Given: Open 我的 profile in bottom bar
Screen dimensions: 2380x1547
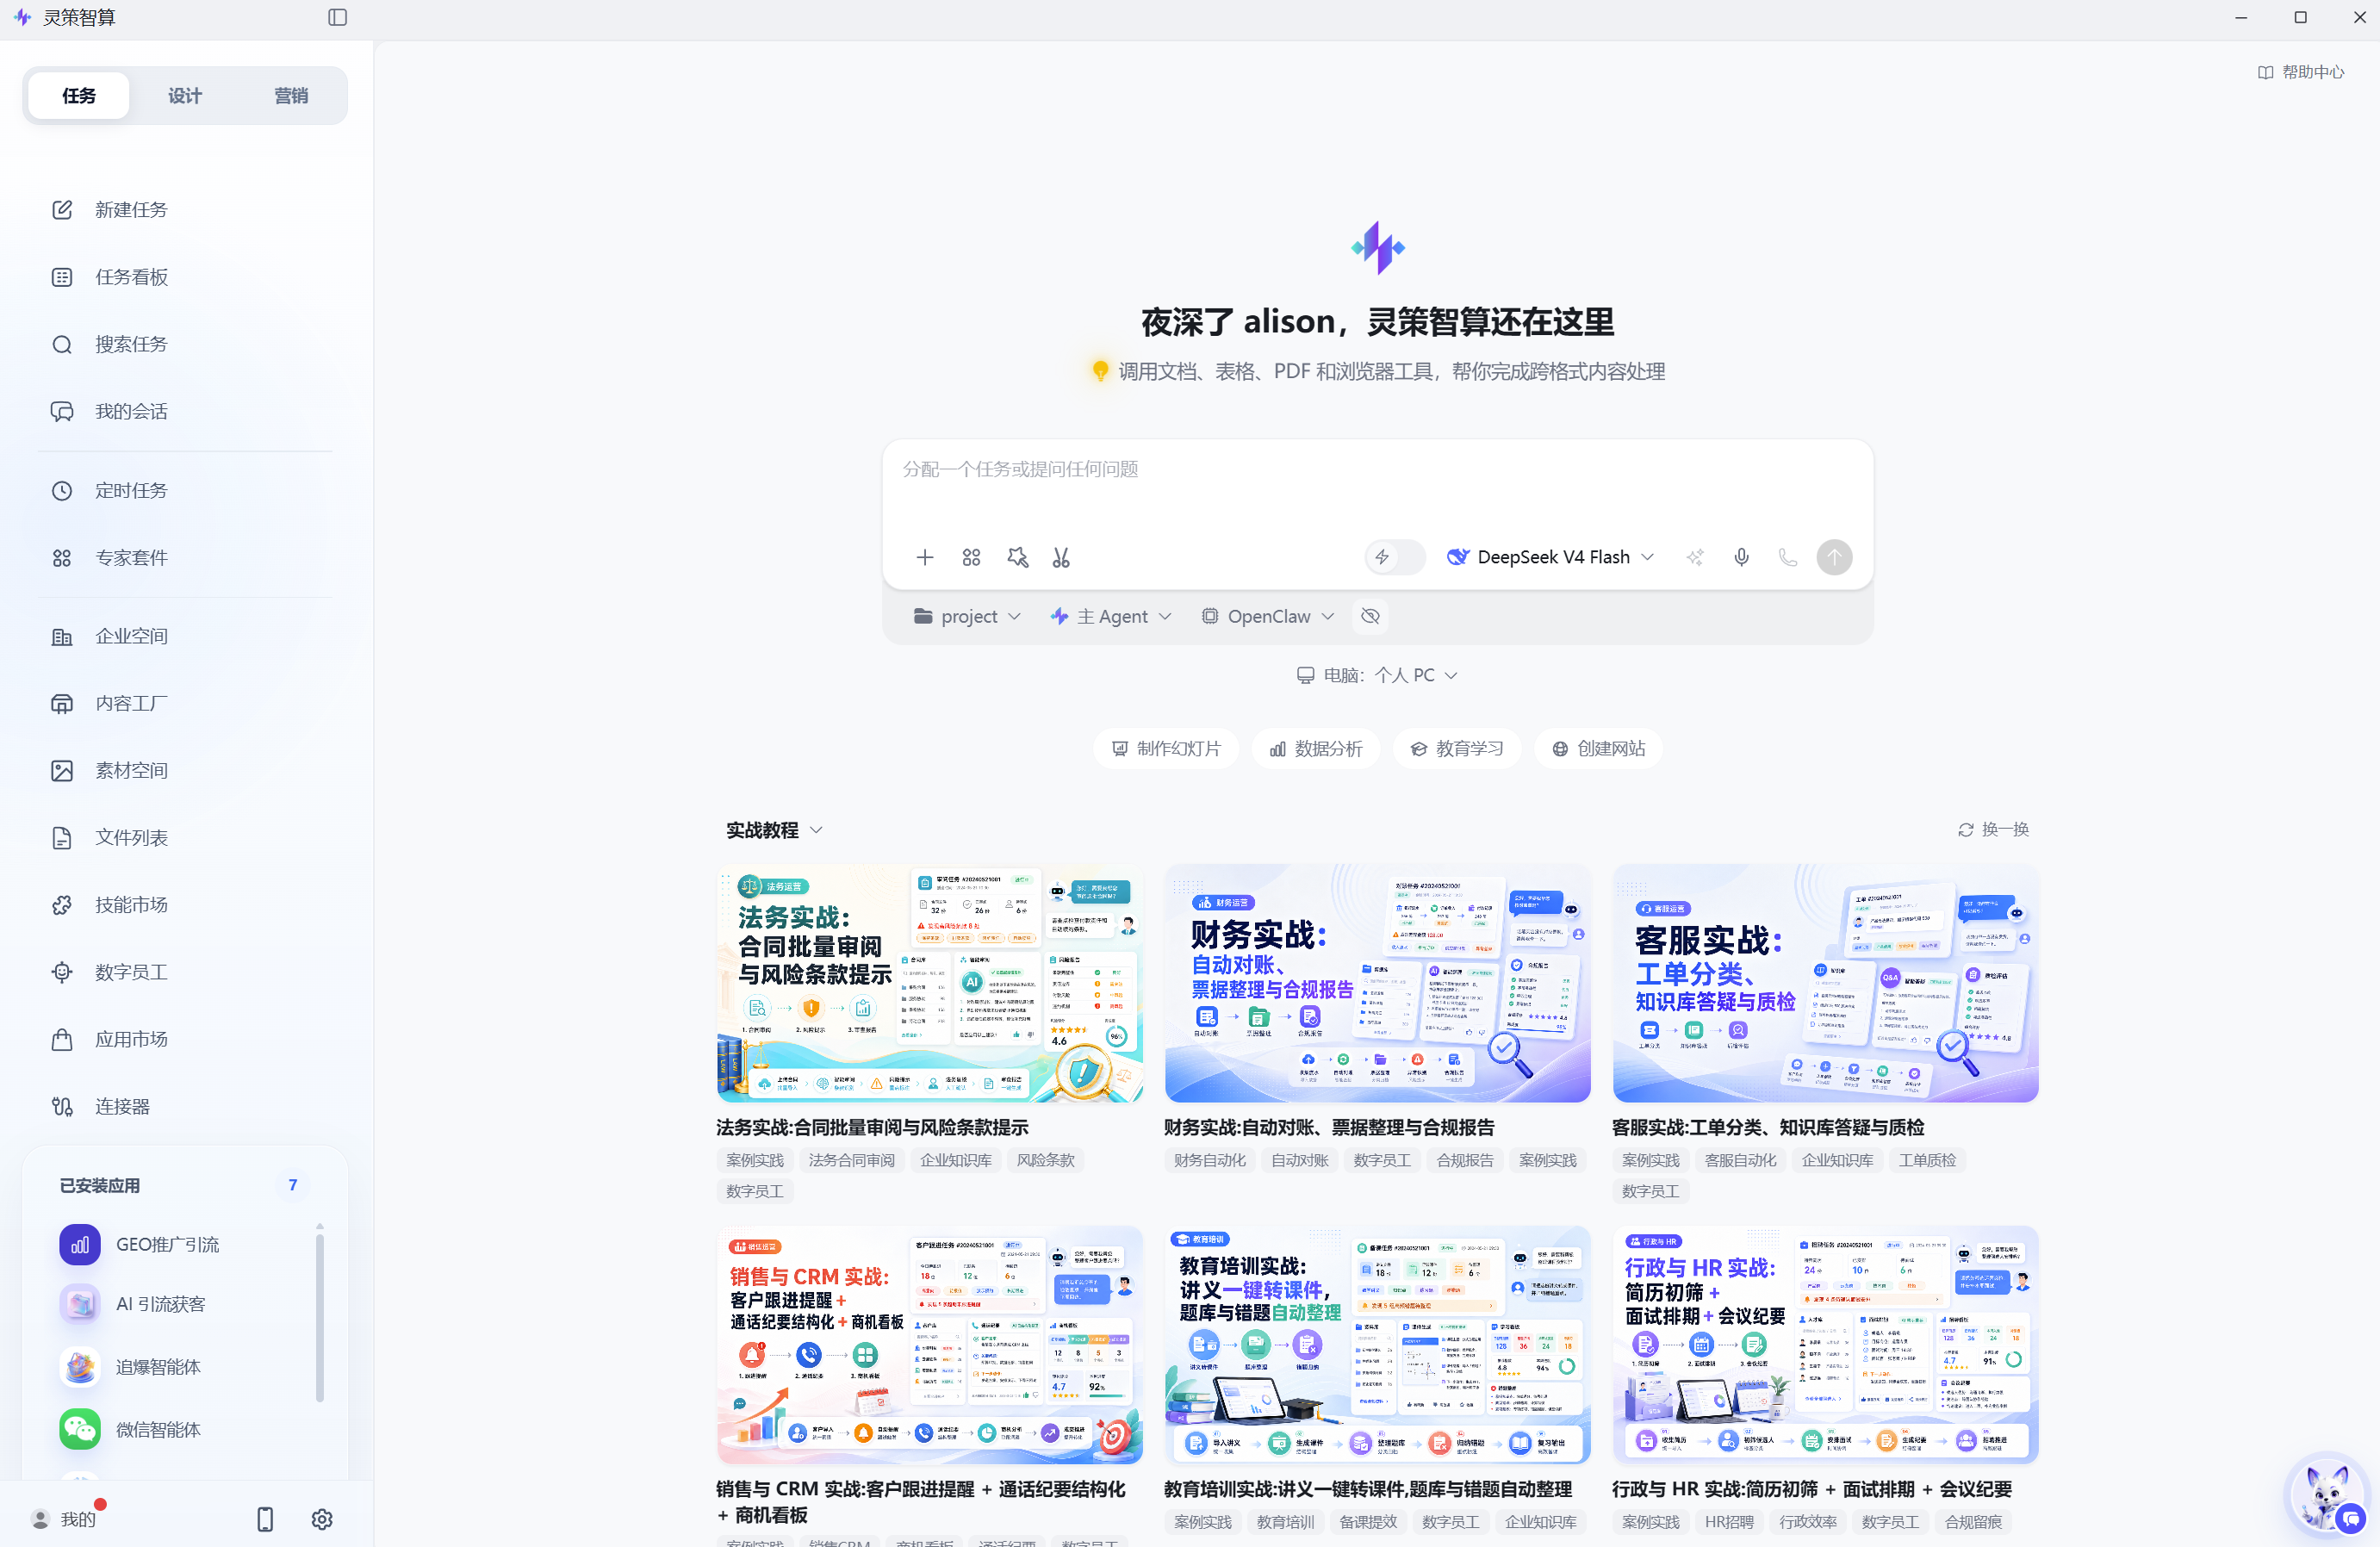Looking at the screenshot, I should pyautogui.click(x=65, y=1519).
